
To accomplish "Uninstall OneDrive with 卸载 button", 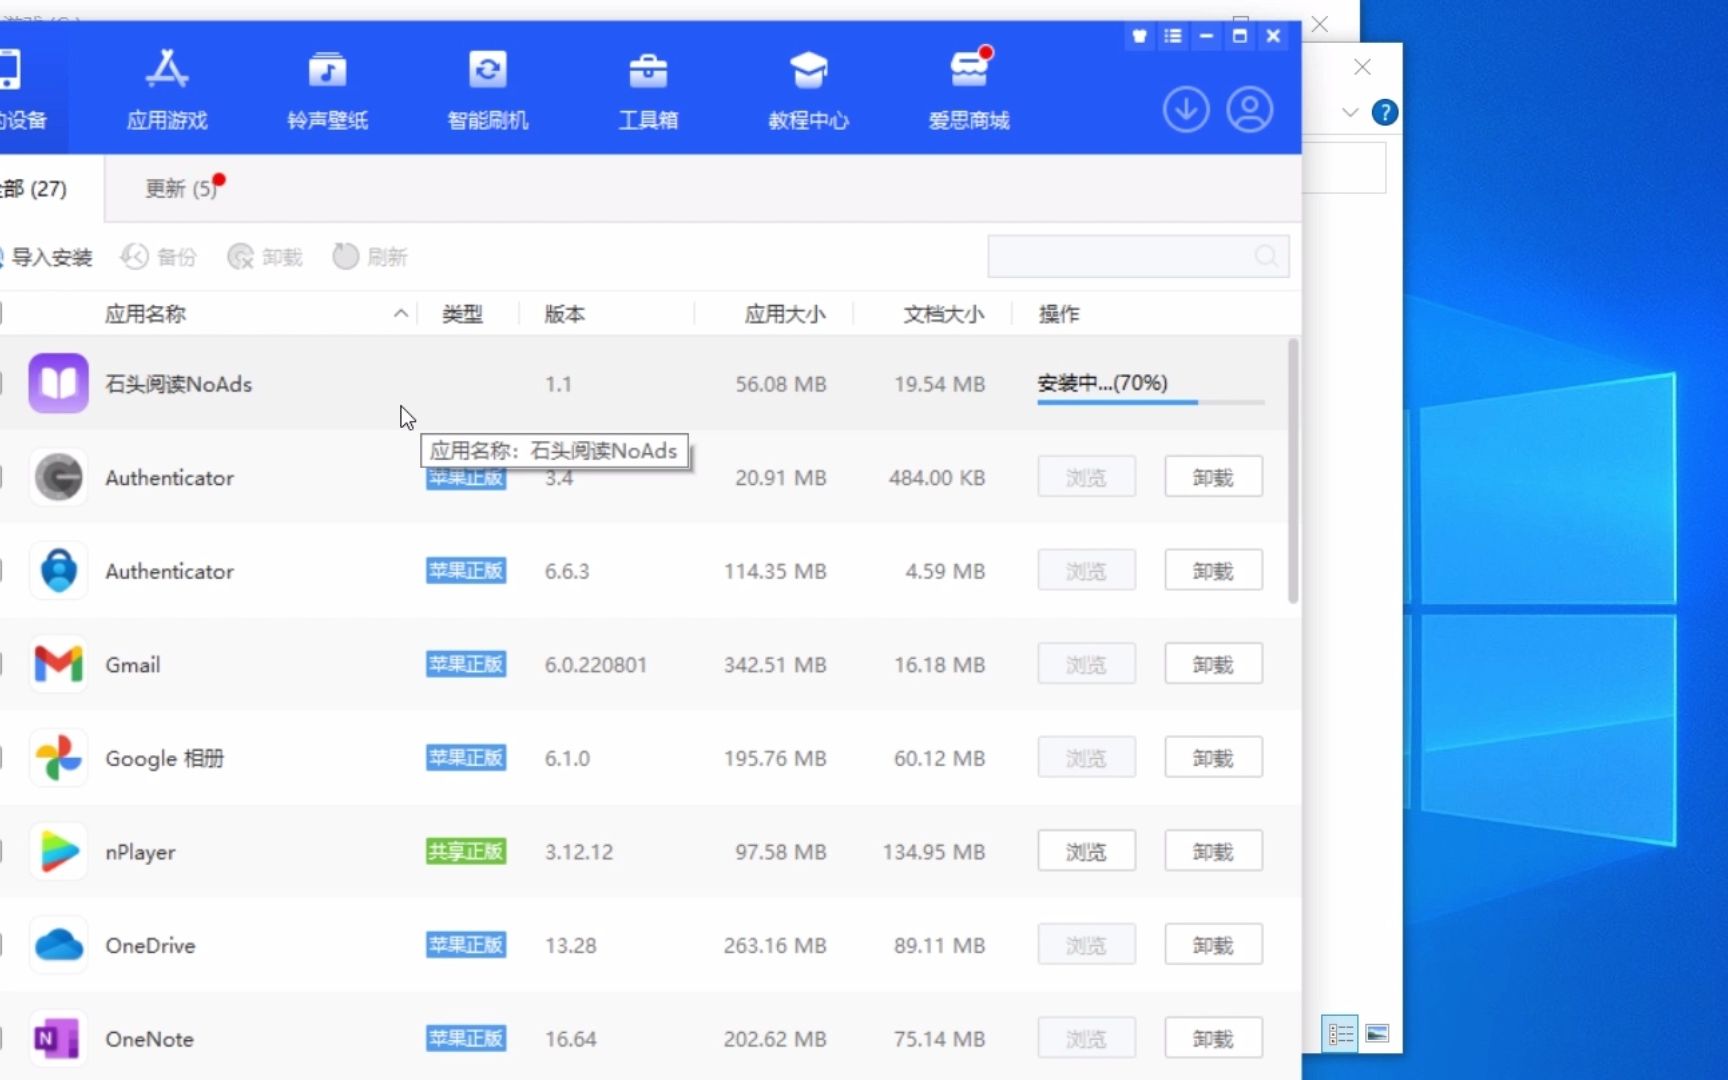I will click(1213, 945).
